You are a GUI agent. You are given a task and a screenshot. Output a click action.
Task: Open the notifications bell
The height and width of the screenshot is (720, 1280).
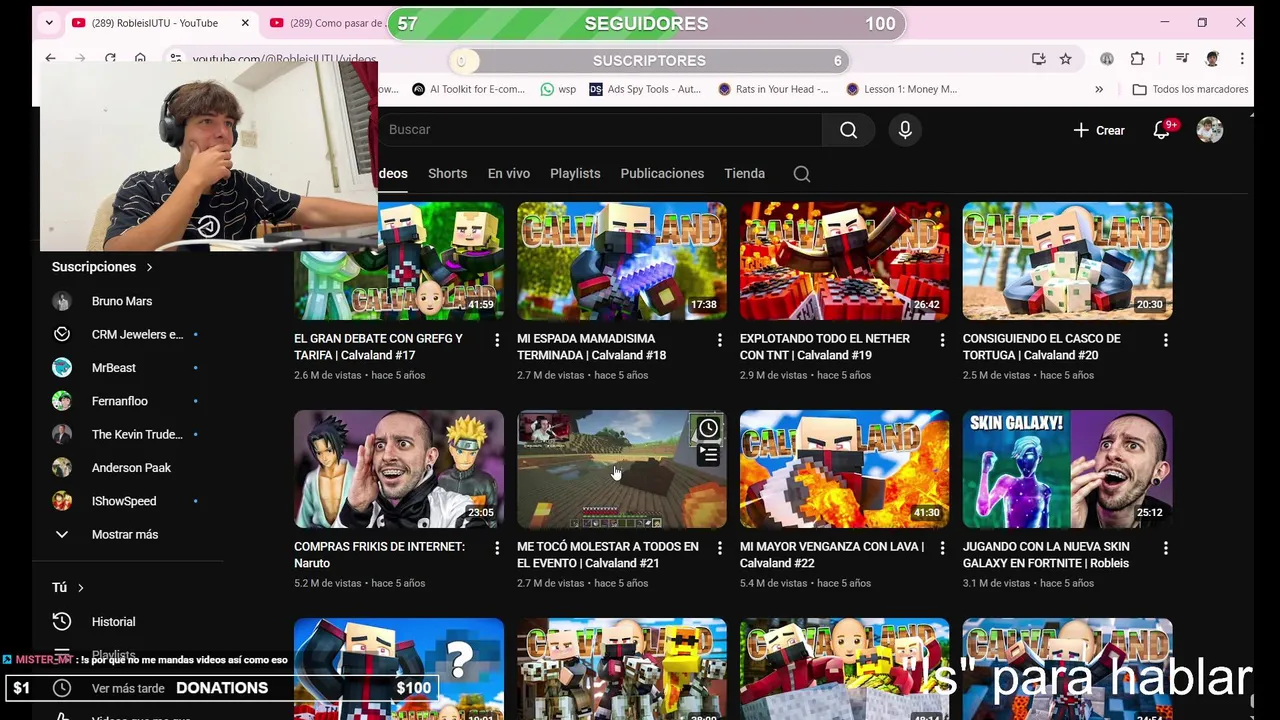coord(1162,130)
